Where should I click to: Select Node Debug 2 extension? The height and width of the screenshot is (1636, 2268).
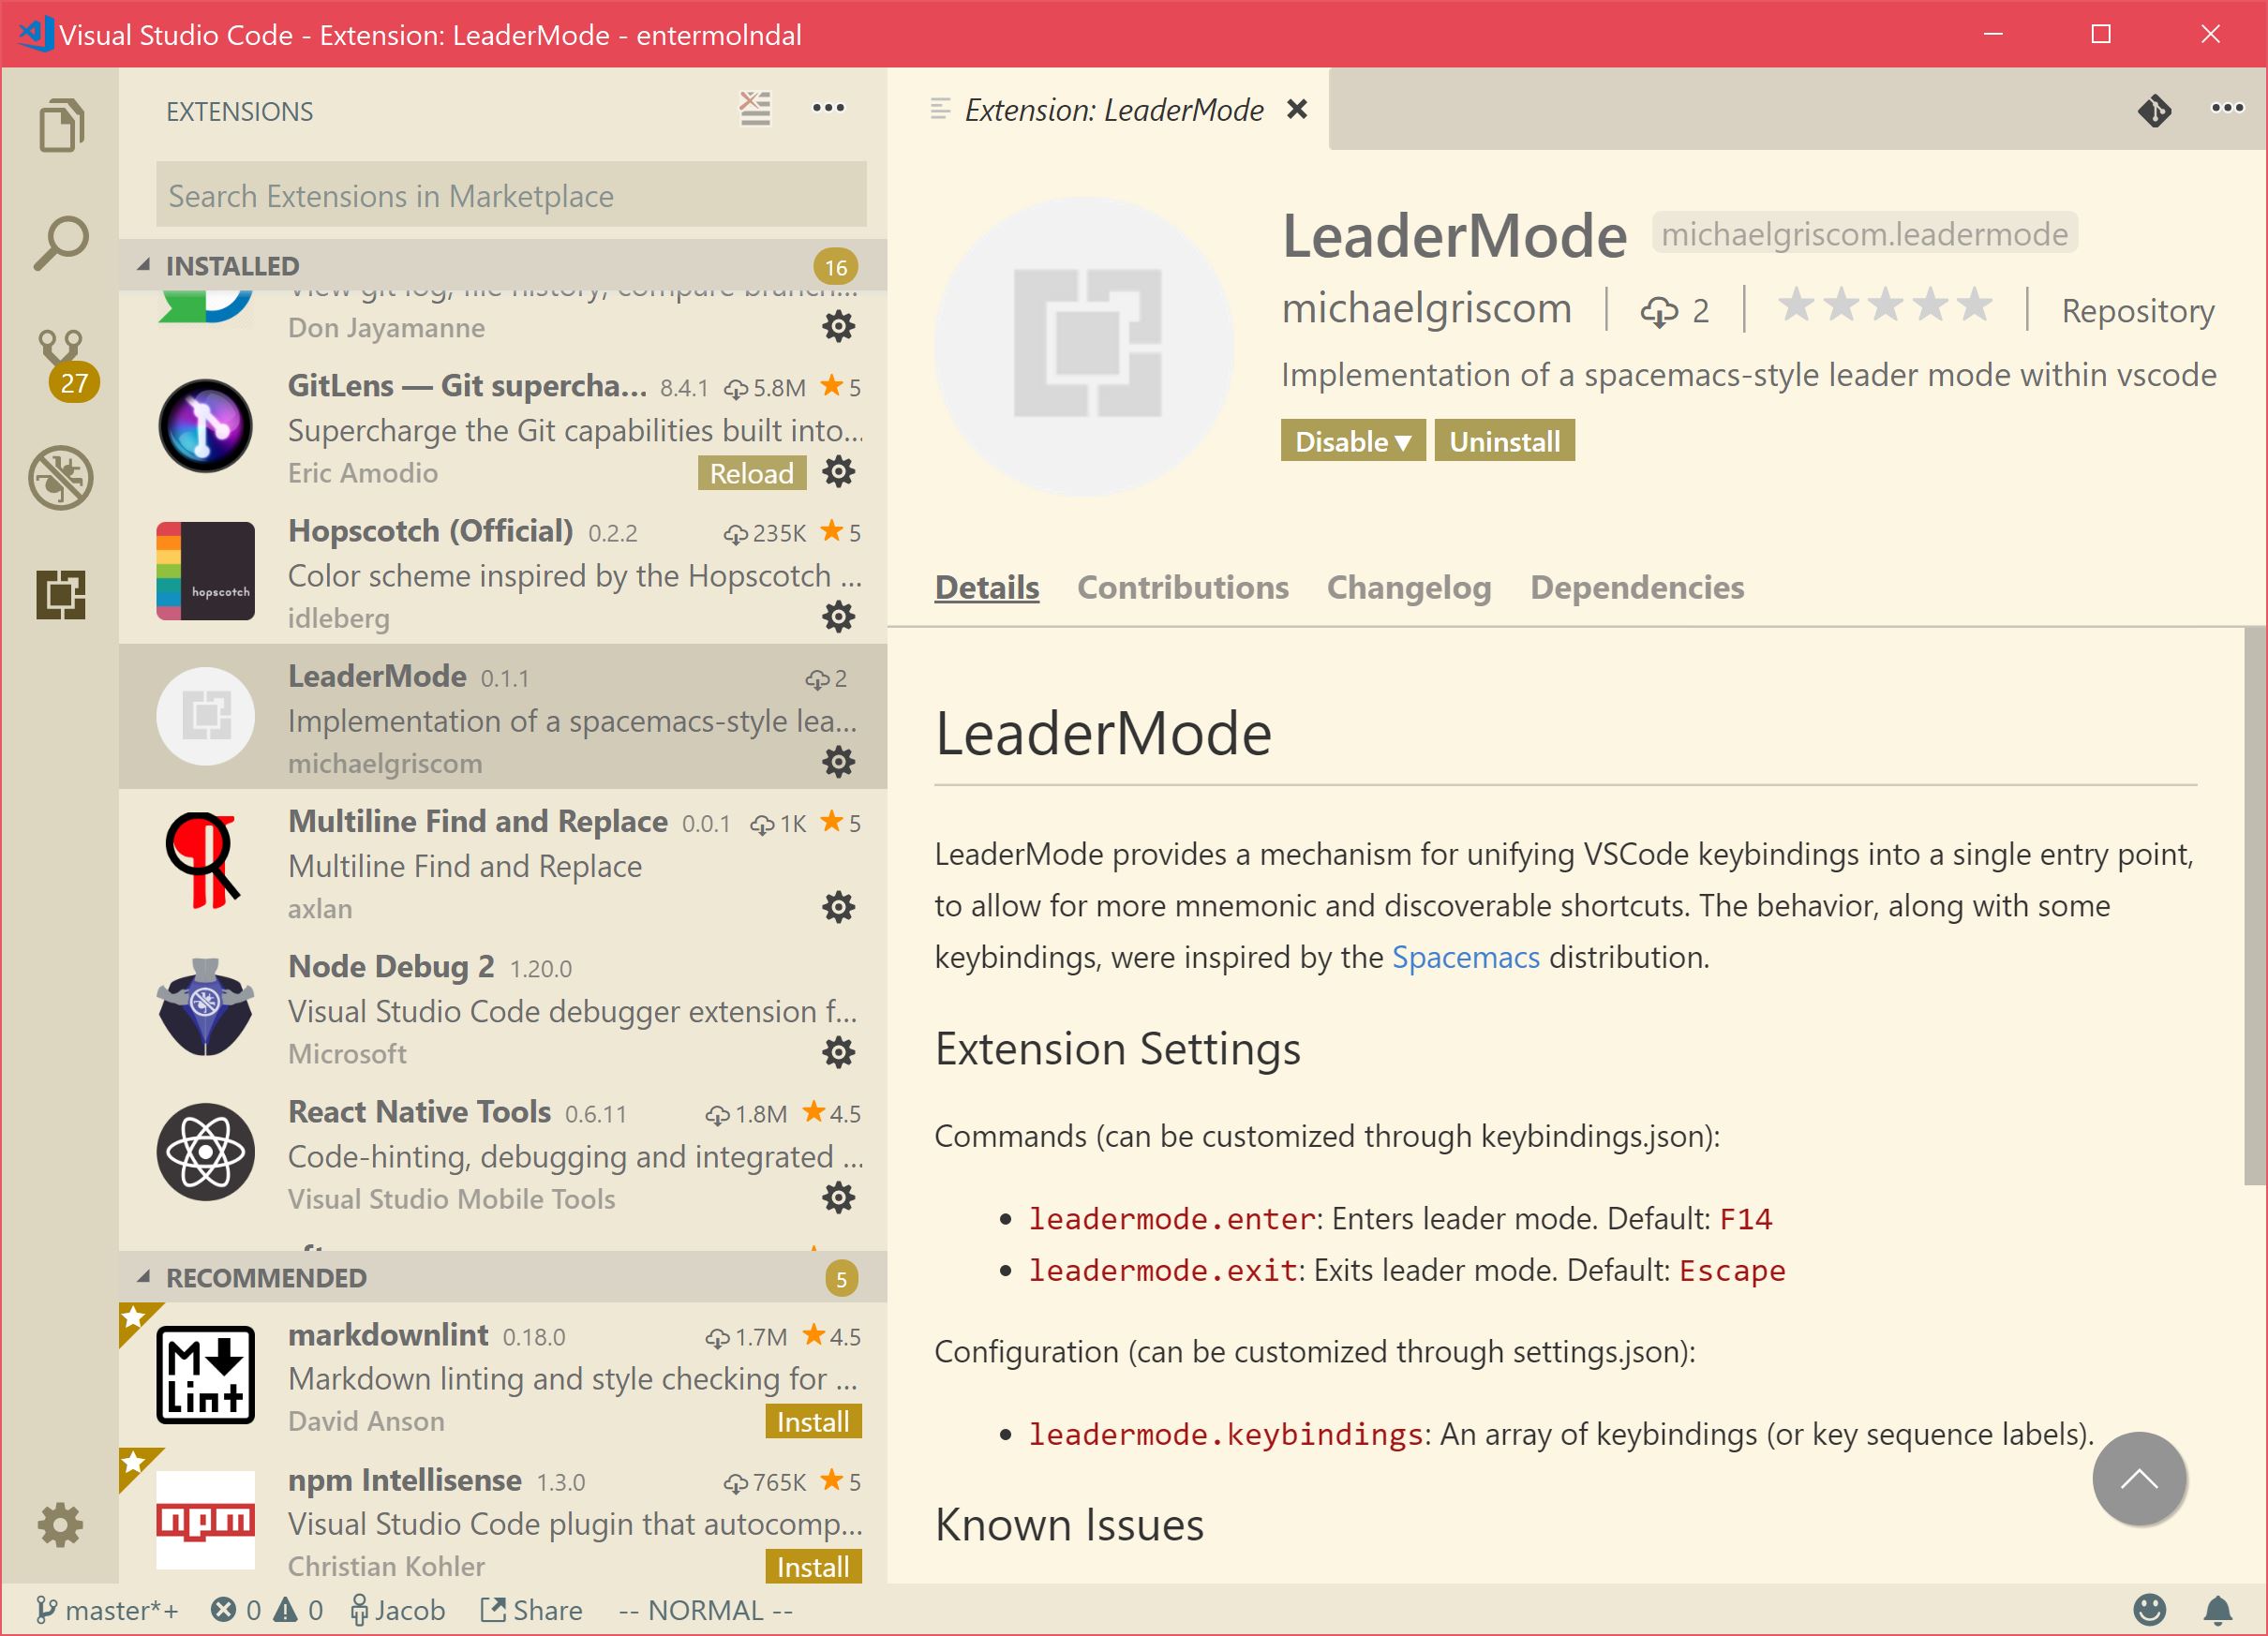pyautogui.click(x=502, y=1007)
